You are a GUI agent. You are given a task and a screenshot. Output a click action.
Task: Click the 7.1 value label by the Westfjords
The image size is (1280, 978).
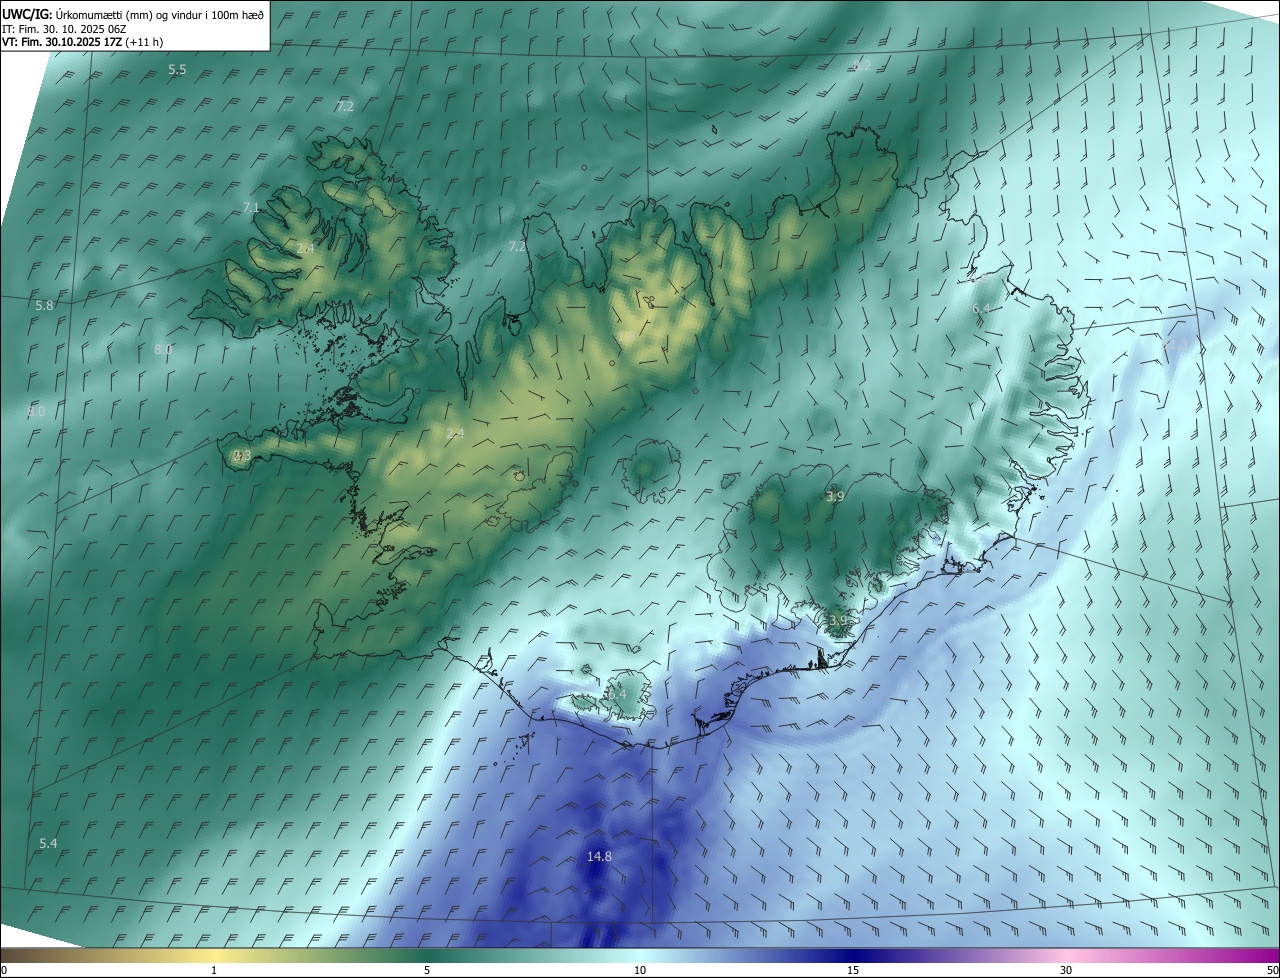[251, 207]
